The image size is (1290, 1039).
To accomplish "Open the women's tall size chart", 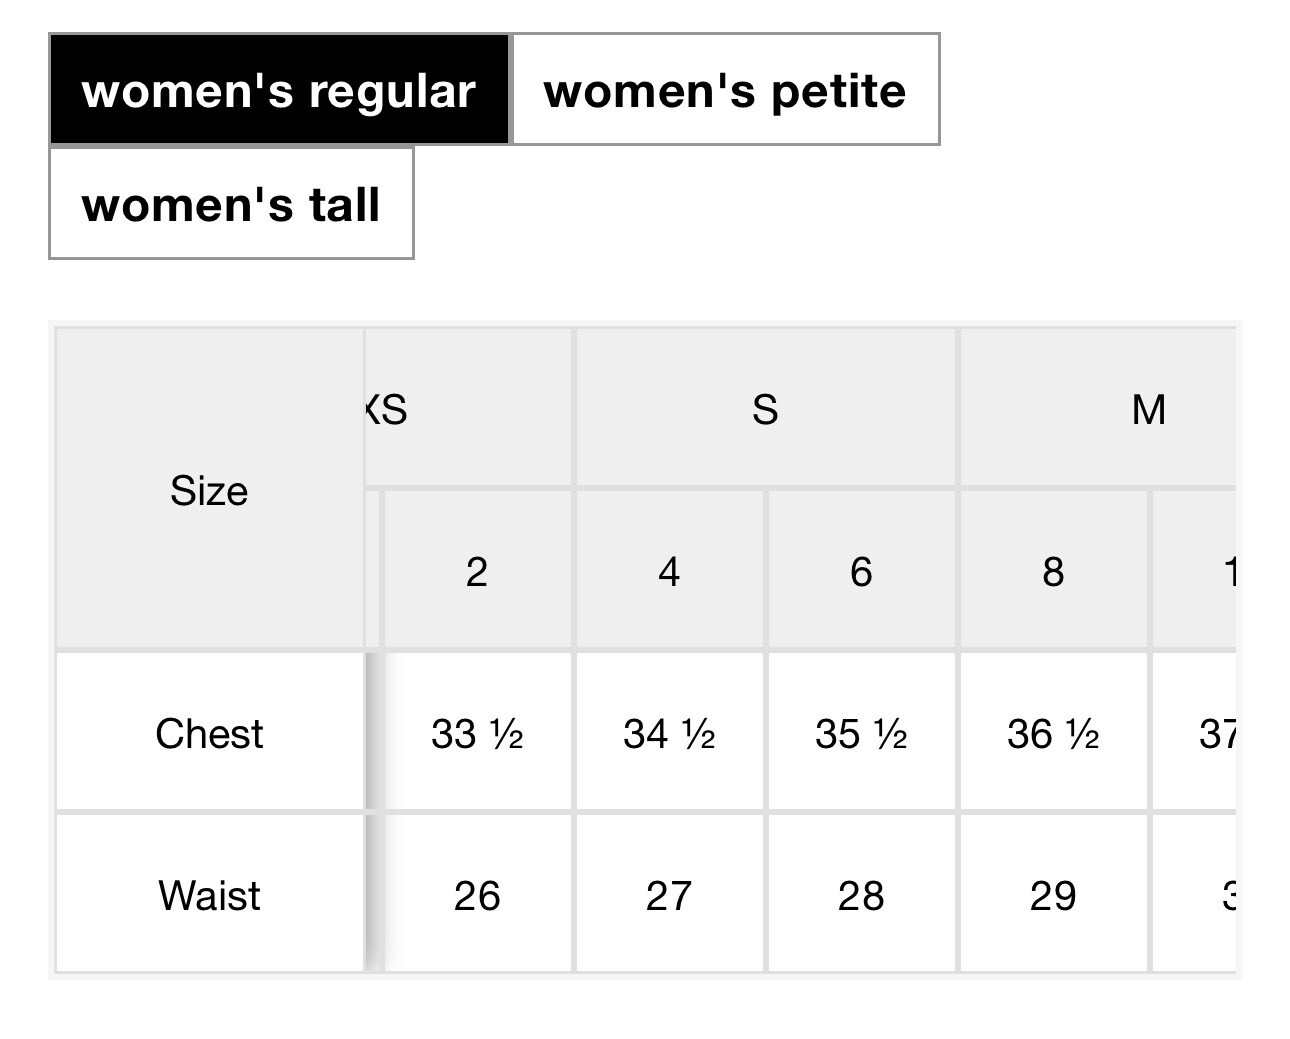I will tap(231, 203).
